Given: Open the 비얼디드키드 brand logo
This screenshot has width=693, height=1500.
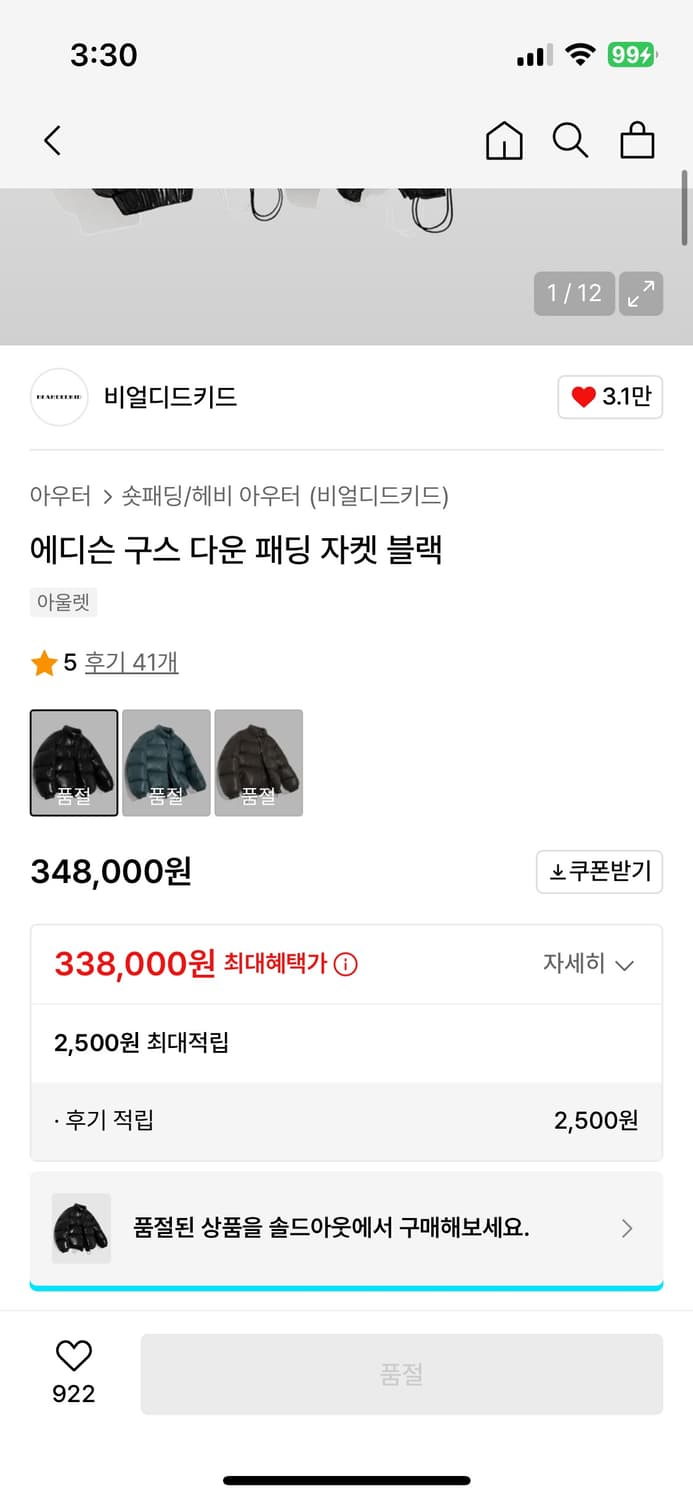Looking at the screenshot, I should (58, 397).
